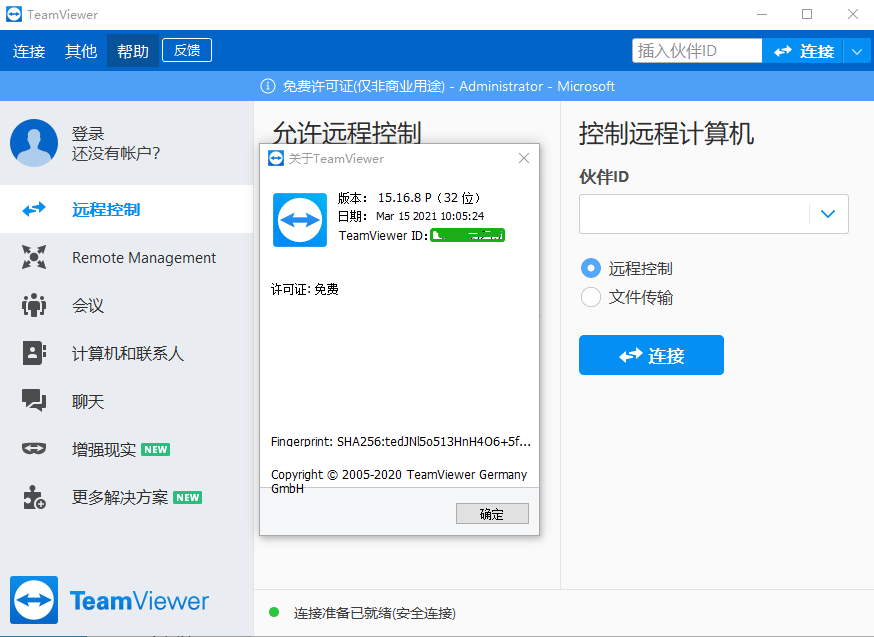
Task: Go to the 会议 section
Action: click(127, 305)
